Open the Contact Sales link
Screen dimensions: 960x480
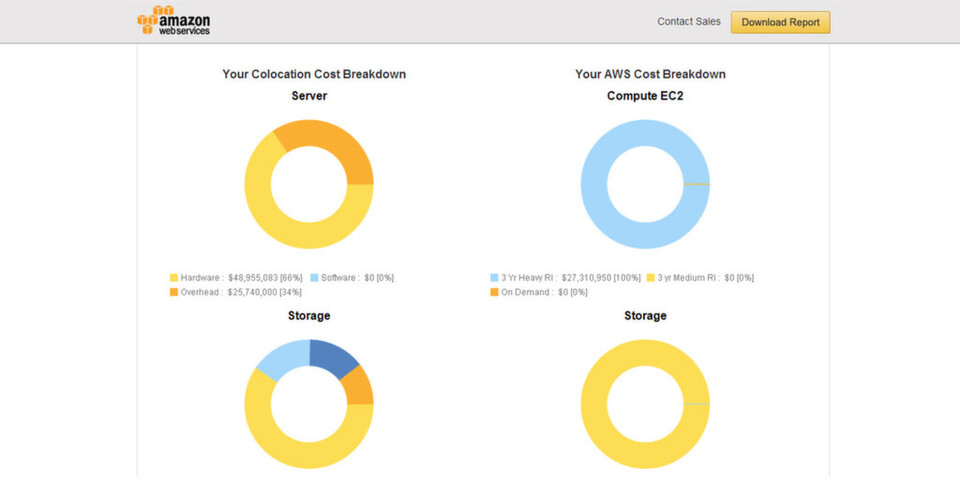click(689, 21)
